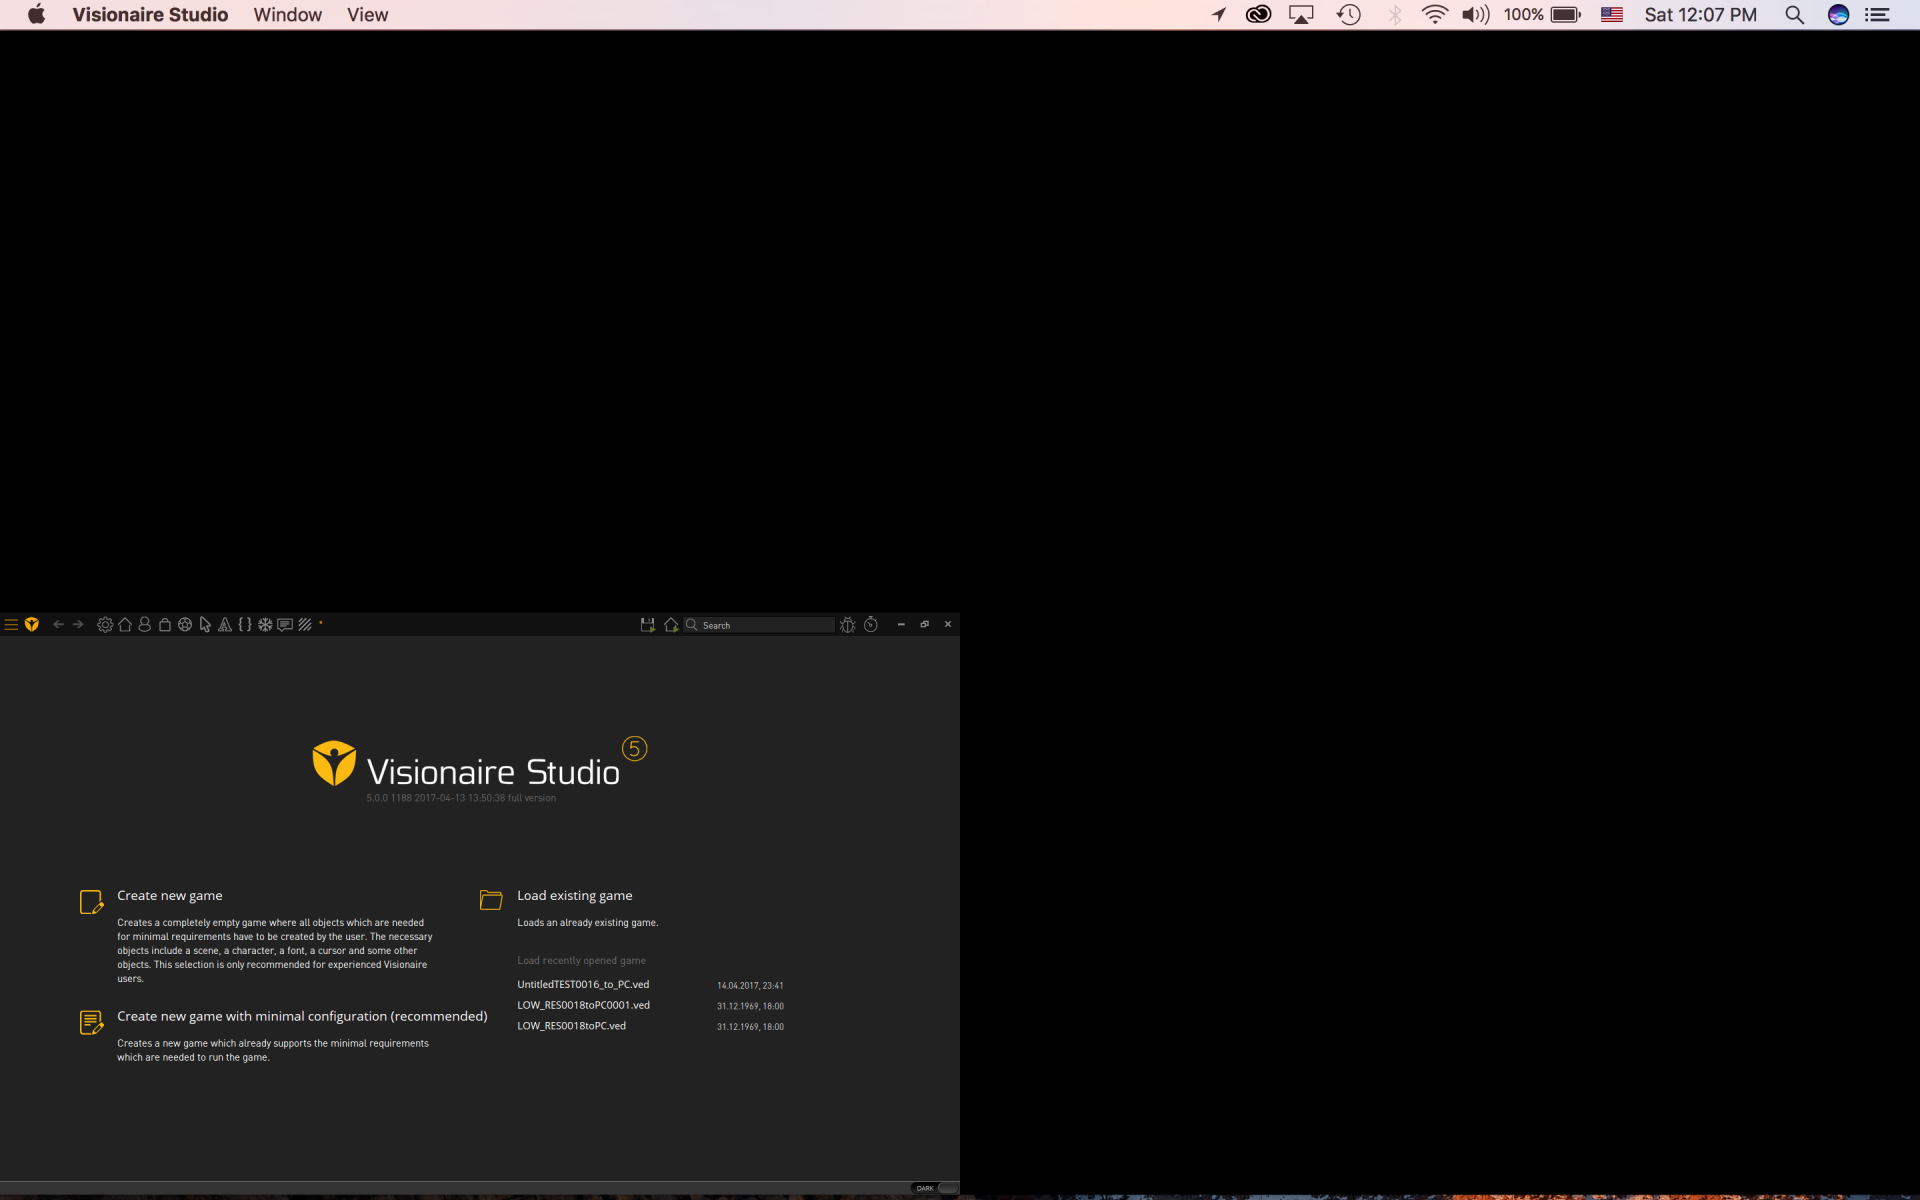Go forward with the right arrow
This screenshot has width=1920, height=1200.
click(78, 625)
